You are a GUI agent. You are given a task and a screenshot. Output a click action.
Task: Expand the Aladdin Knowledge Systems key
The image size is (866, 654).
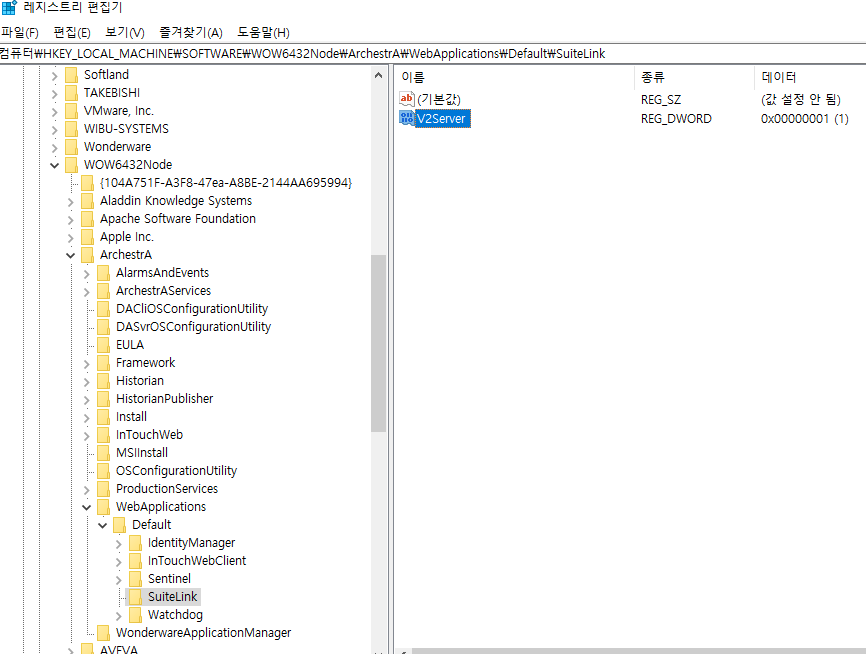(x=70, y=202)
